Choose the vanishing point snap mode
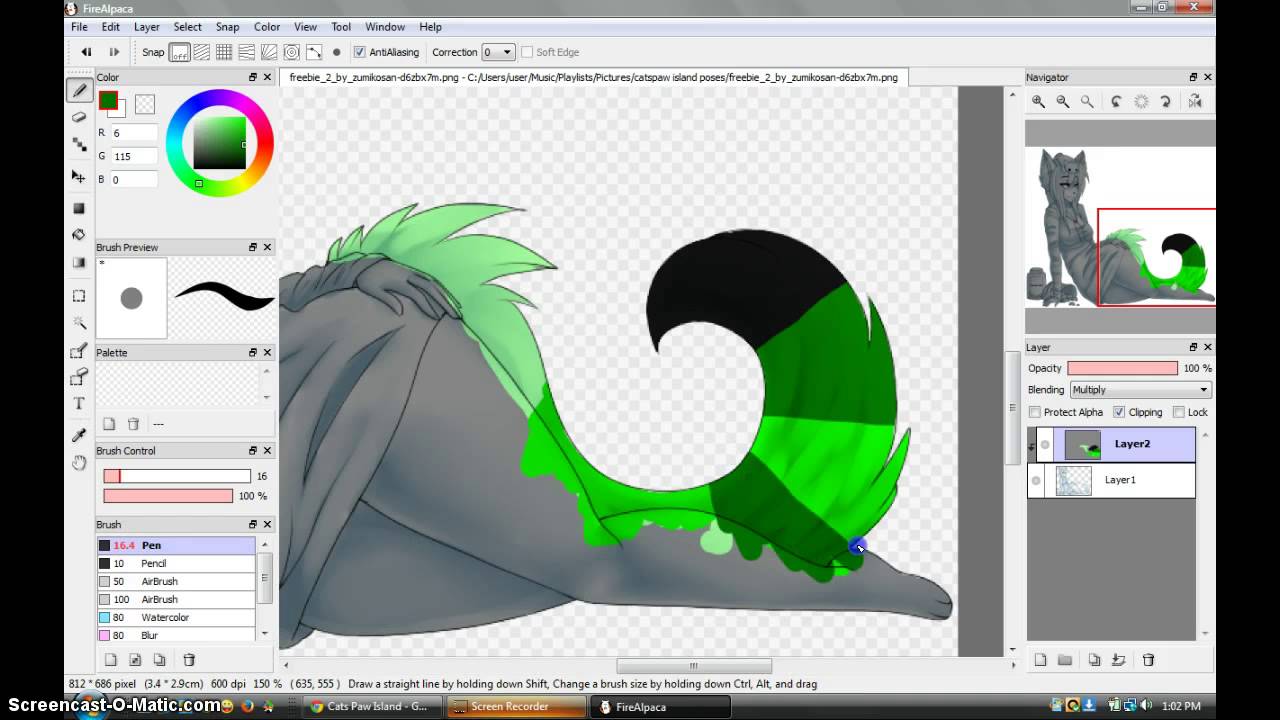This screenshot has width=1280, height=720. click(x=247, y=52)
